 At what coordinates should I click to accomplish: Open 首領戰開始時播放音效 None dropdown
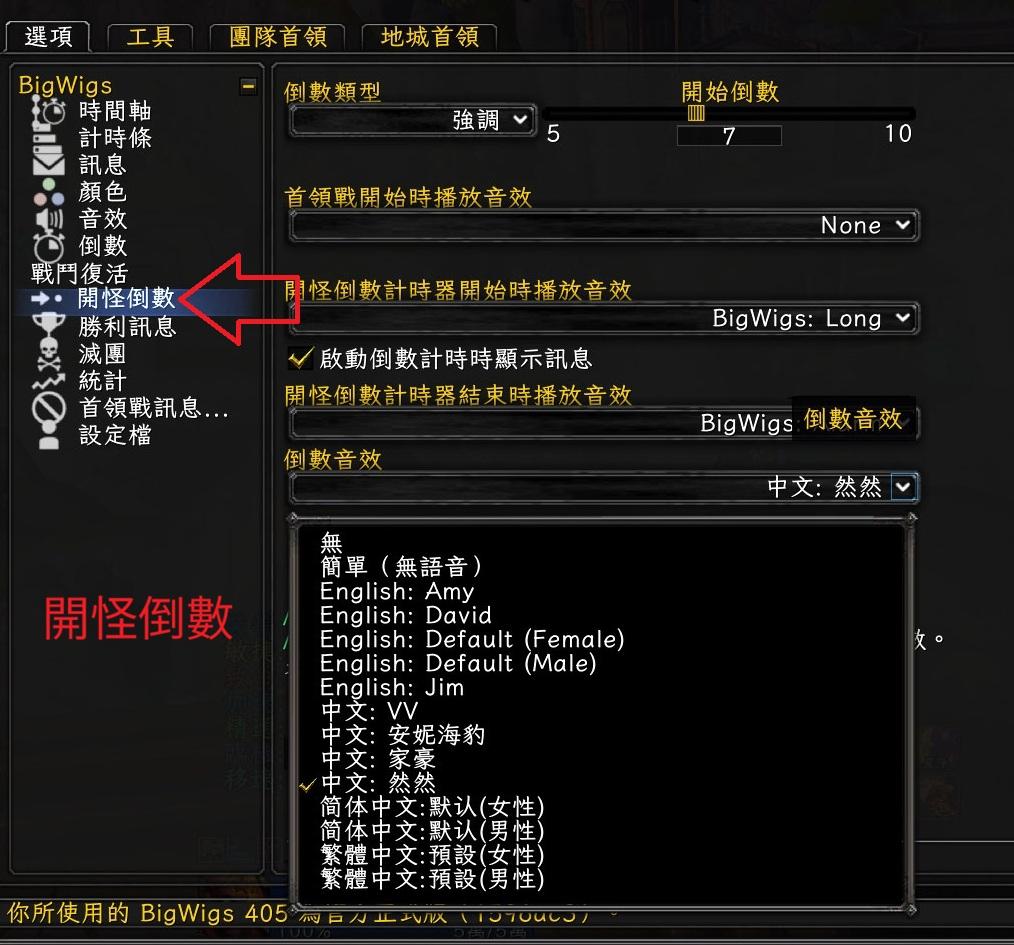click(603, 226)
